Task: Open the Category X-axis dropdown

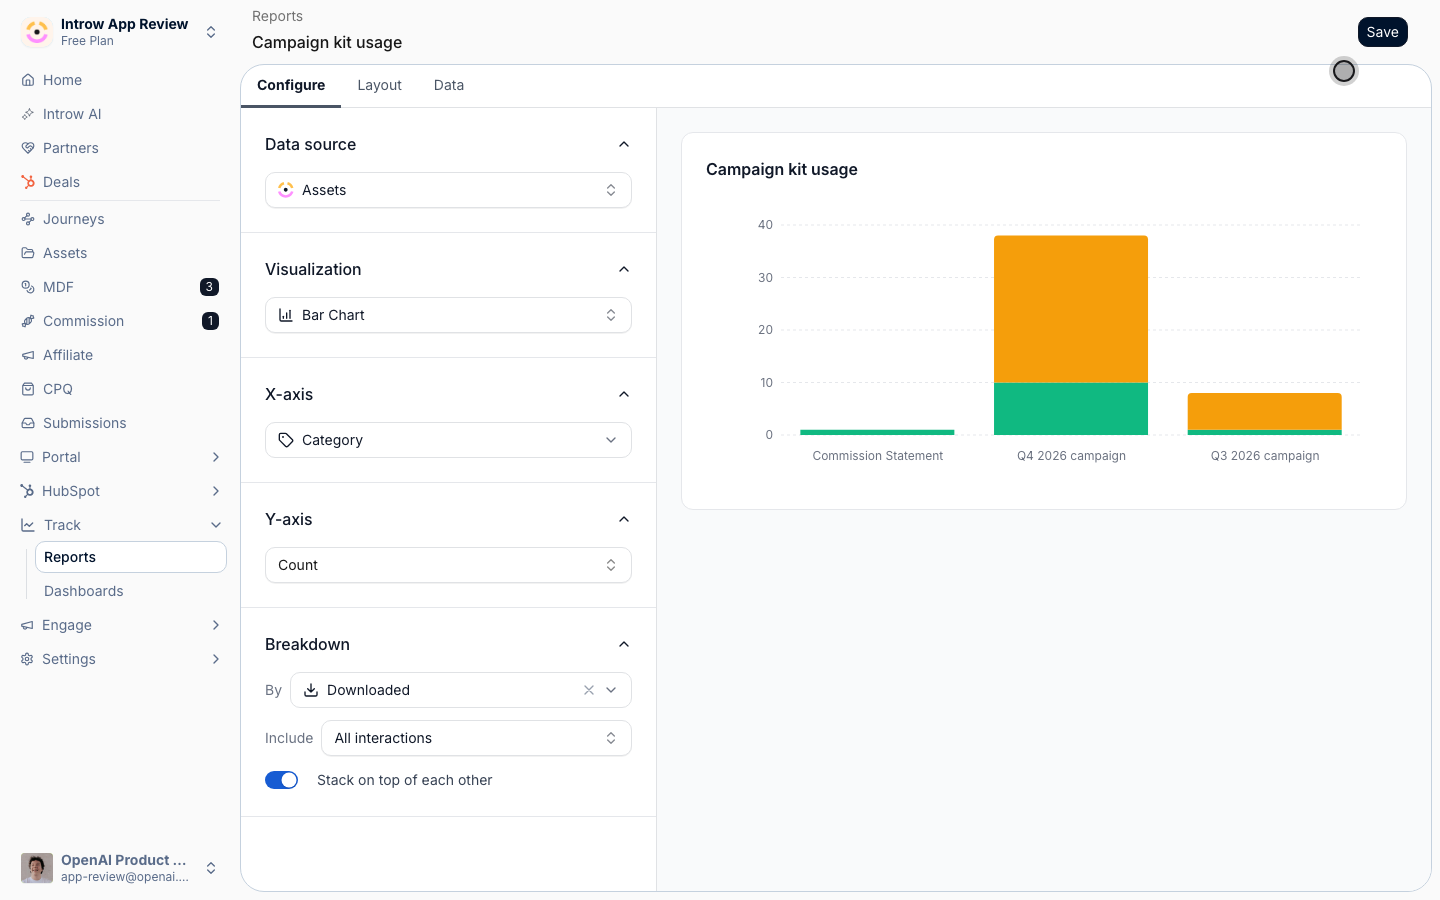Action: pyautogui.click(x=448, y=440)
